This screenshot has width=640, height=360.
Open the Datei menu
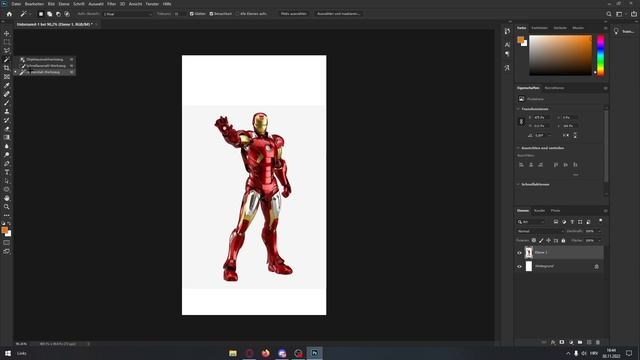click(16, 4)
